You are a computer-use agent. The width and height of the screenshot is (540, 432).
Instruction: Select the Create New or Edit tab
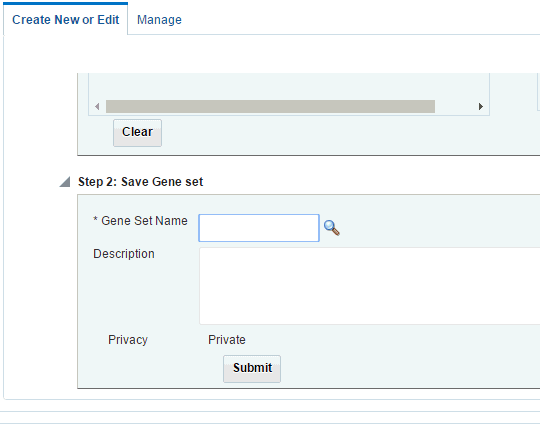(x=65, y=20)
